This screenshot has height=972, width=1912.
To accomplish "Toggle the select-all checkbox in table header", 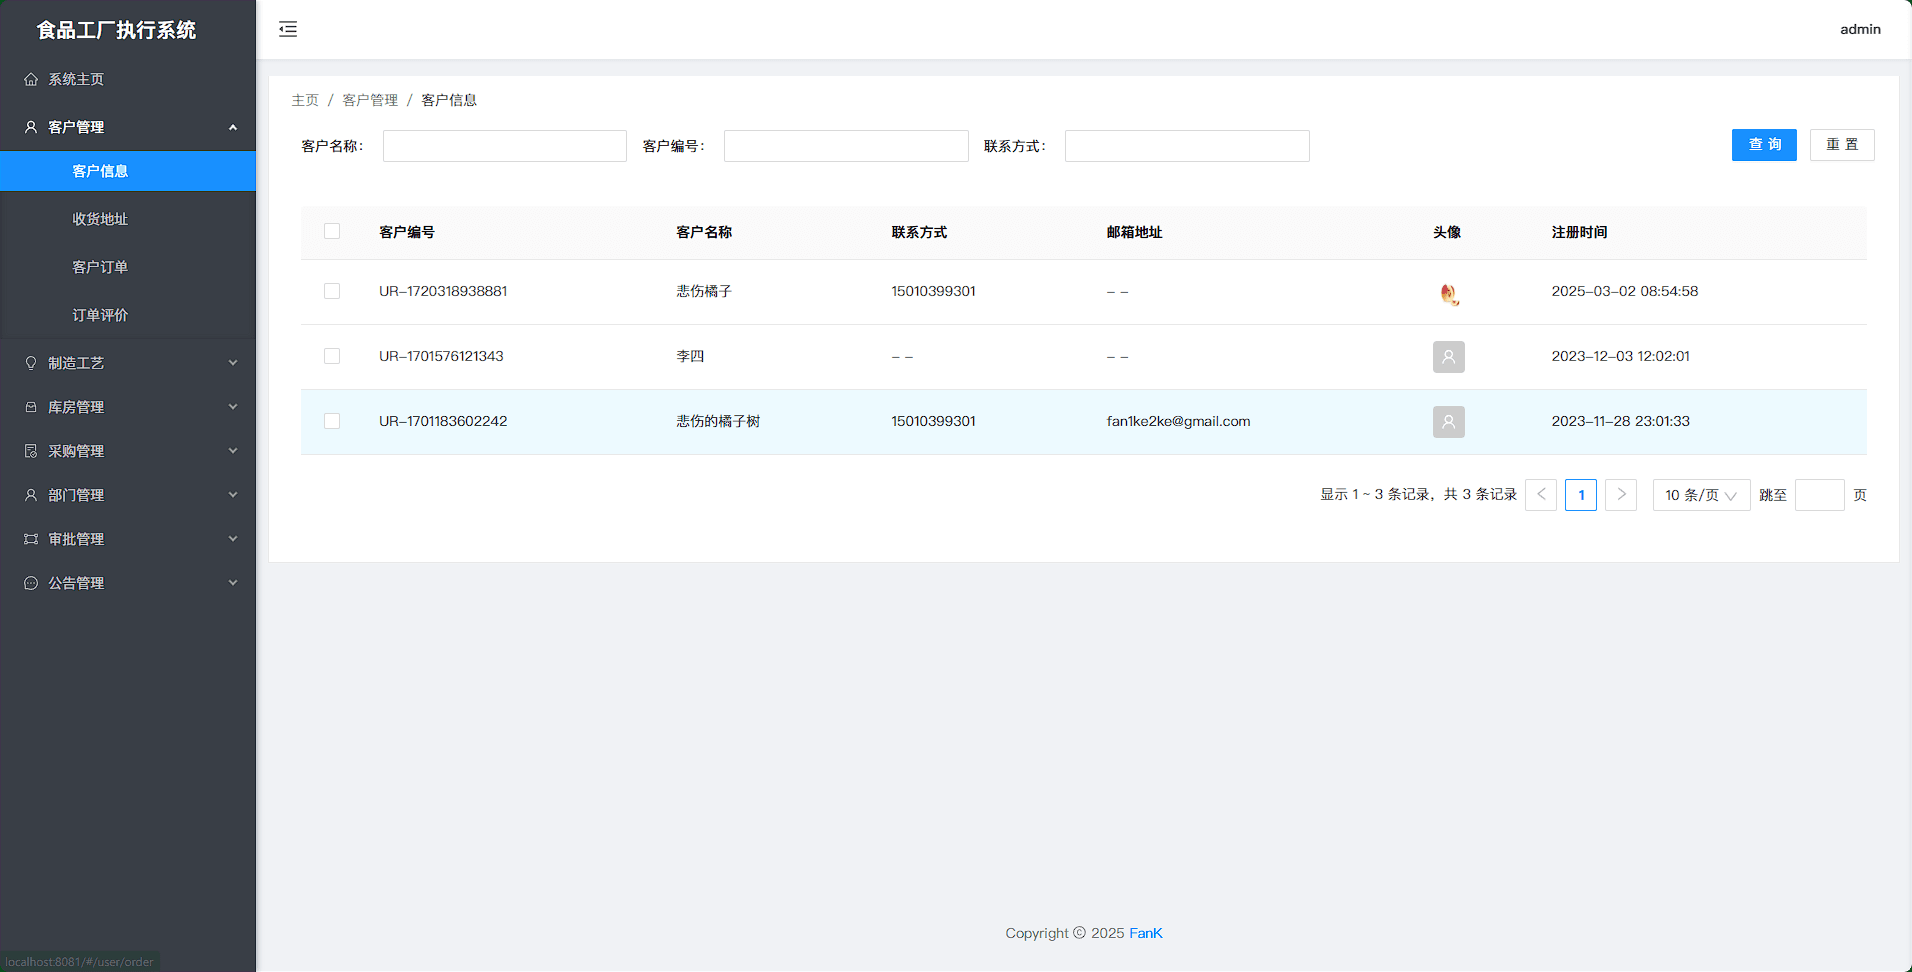I will click(x=332, y=231).
